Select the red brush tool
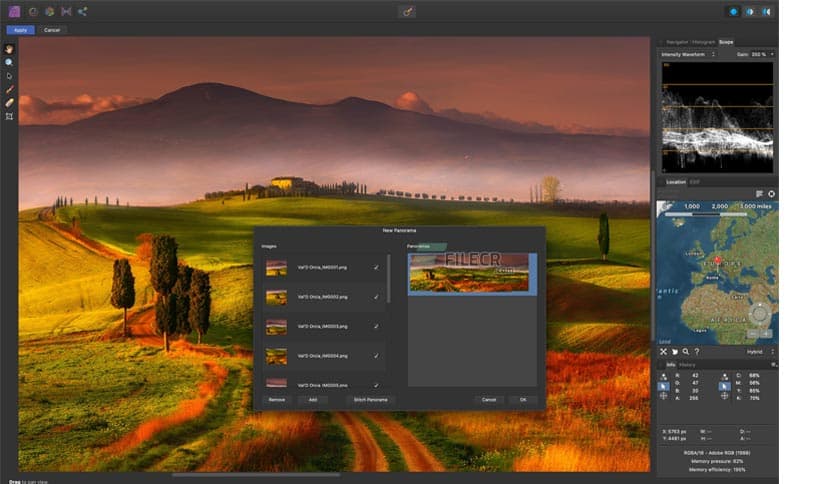Screen dimensions: 836x484 click(x=9, y=89)
